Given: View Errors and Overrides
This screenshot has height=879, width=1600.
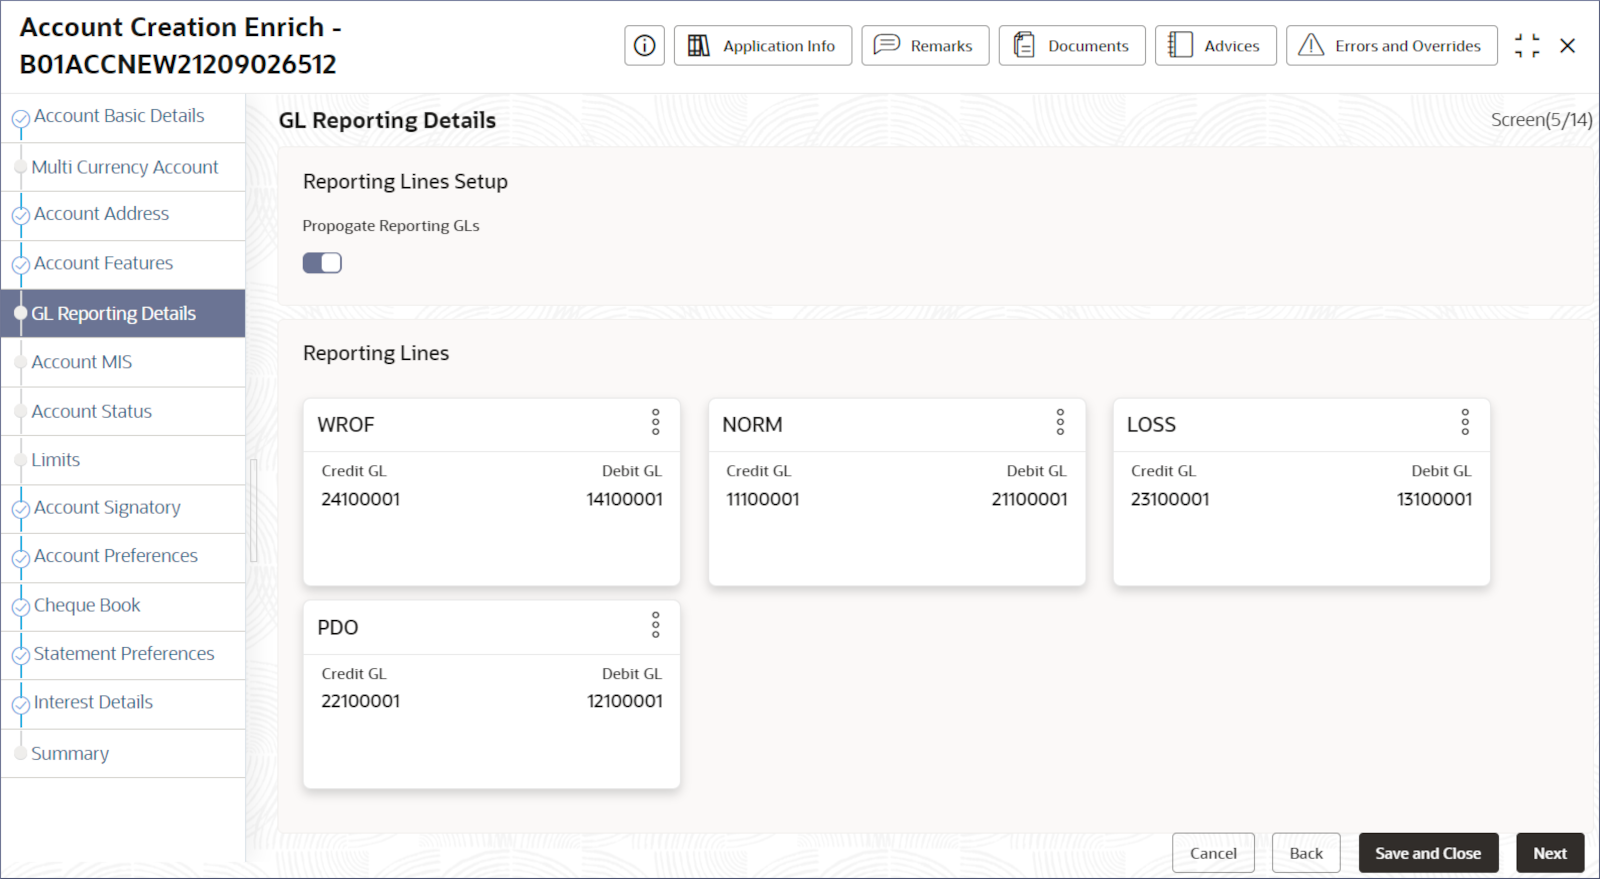Looking at the screenshot, I should click(1391, 45).
